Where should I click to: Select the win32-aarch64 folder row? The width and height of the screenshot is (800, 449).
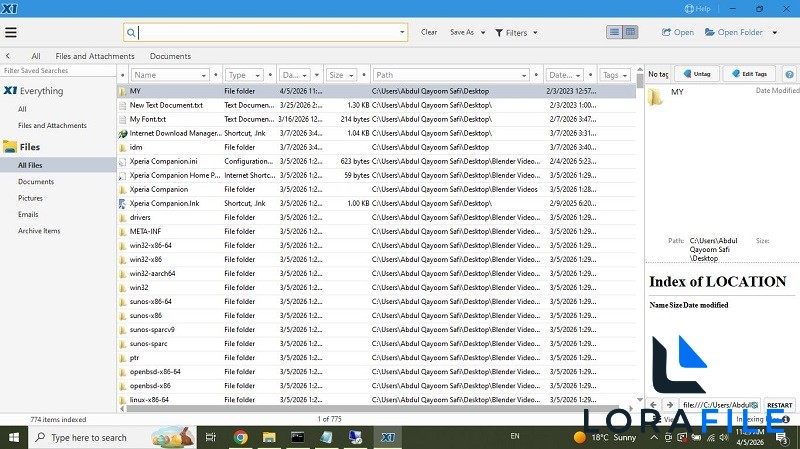377,273
